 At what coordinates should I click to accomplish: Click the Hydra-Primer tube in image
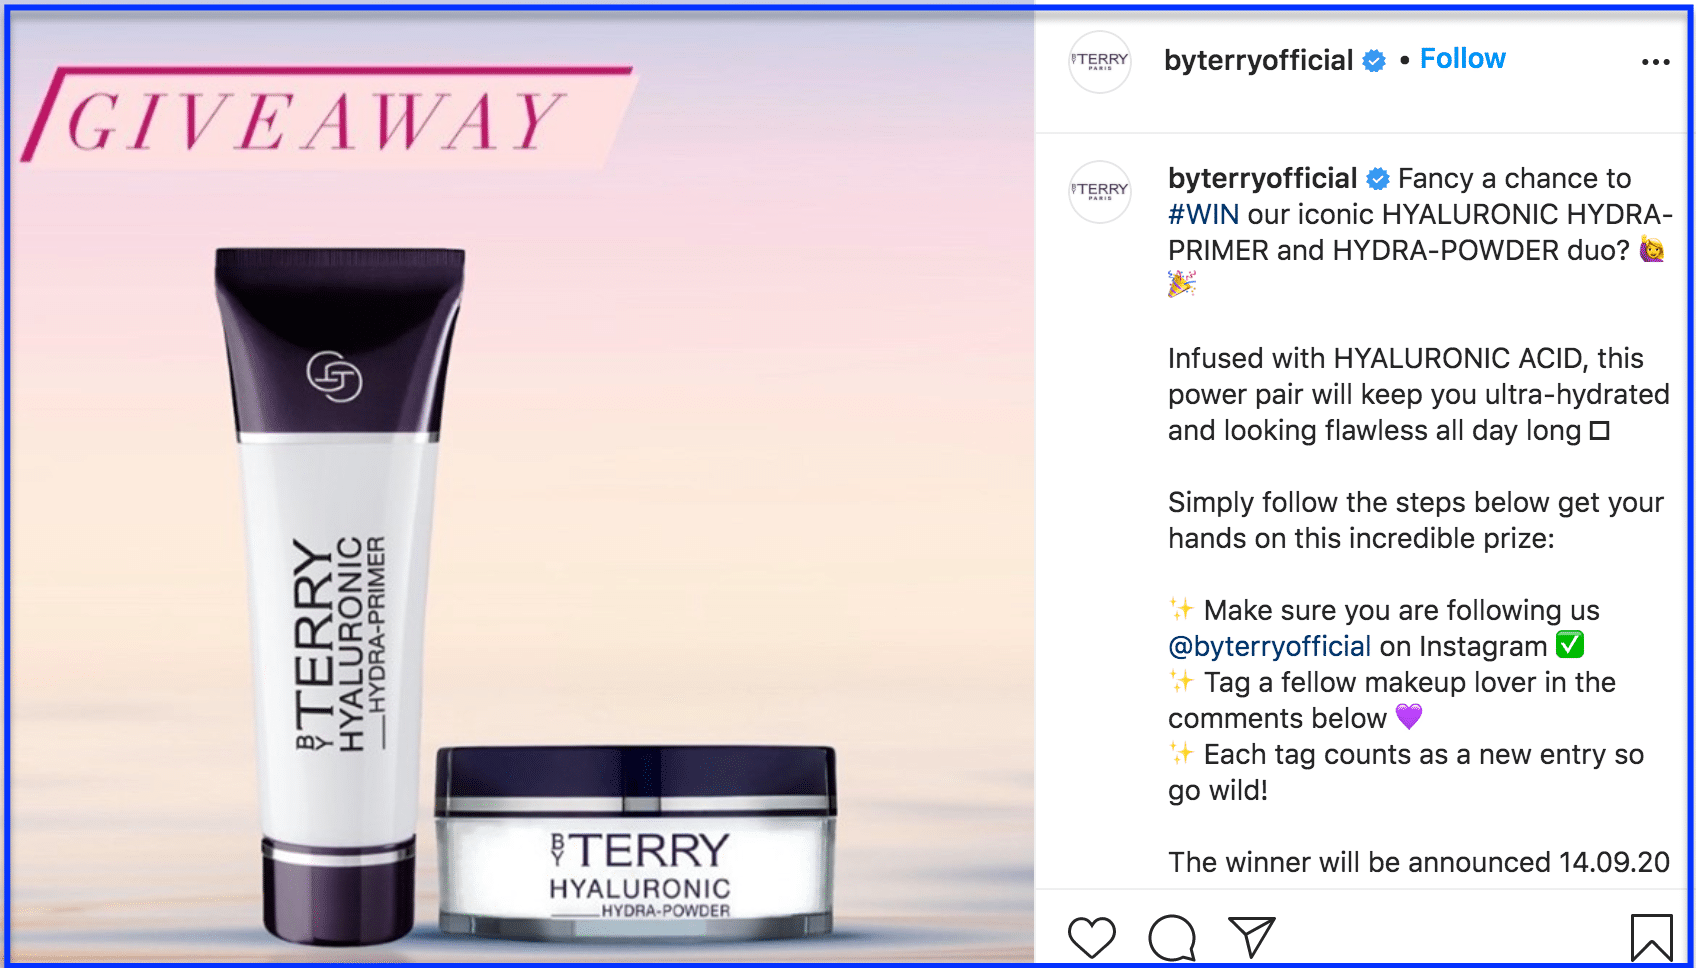[340, 595]
